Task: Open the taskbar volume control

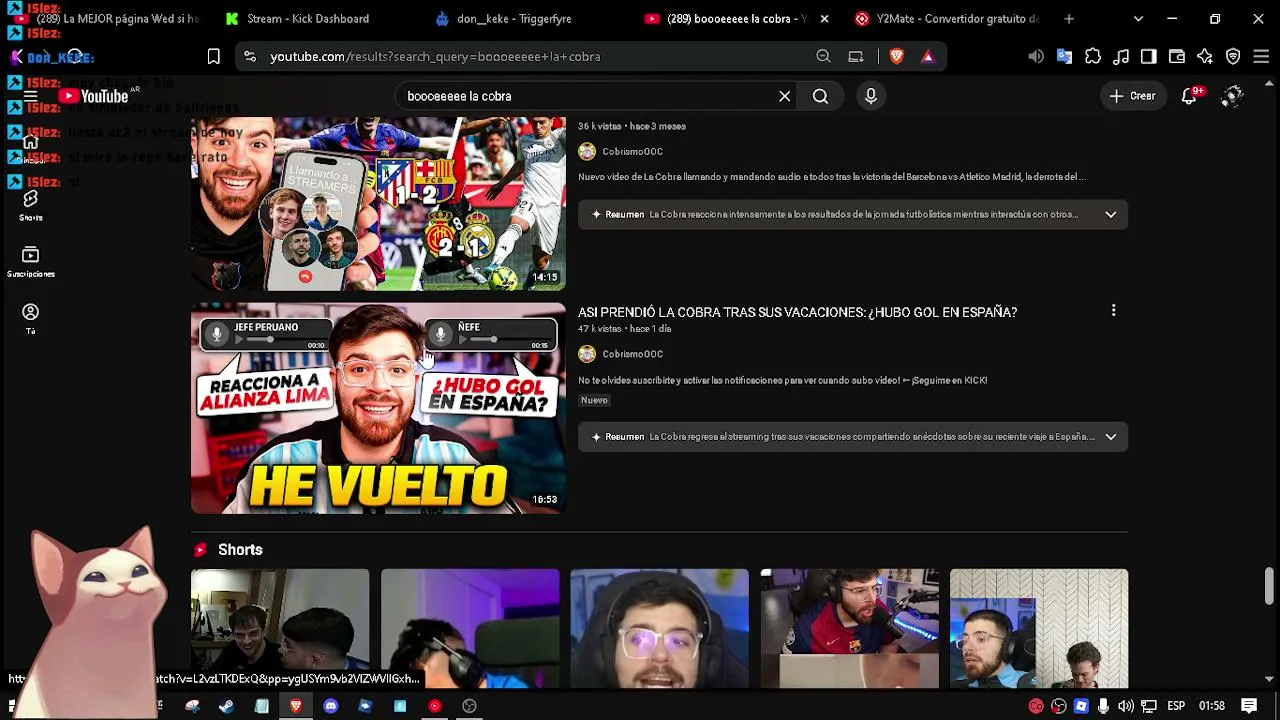Action: [x=1126, y=706]
